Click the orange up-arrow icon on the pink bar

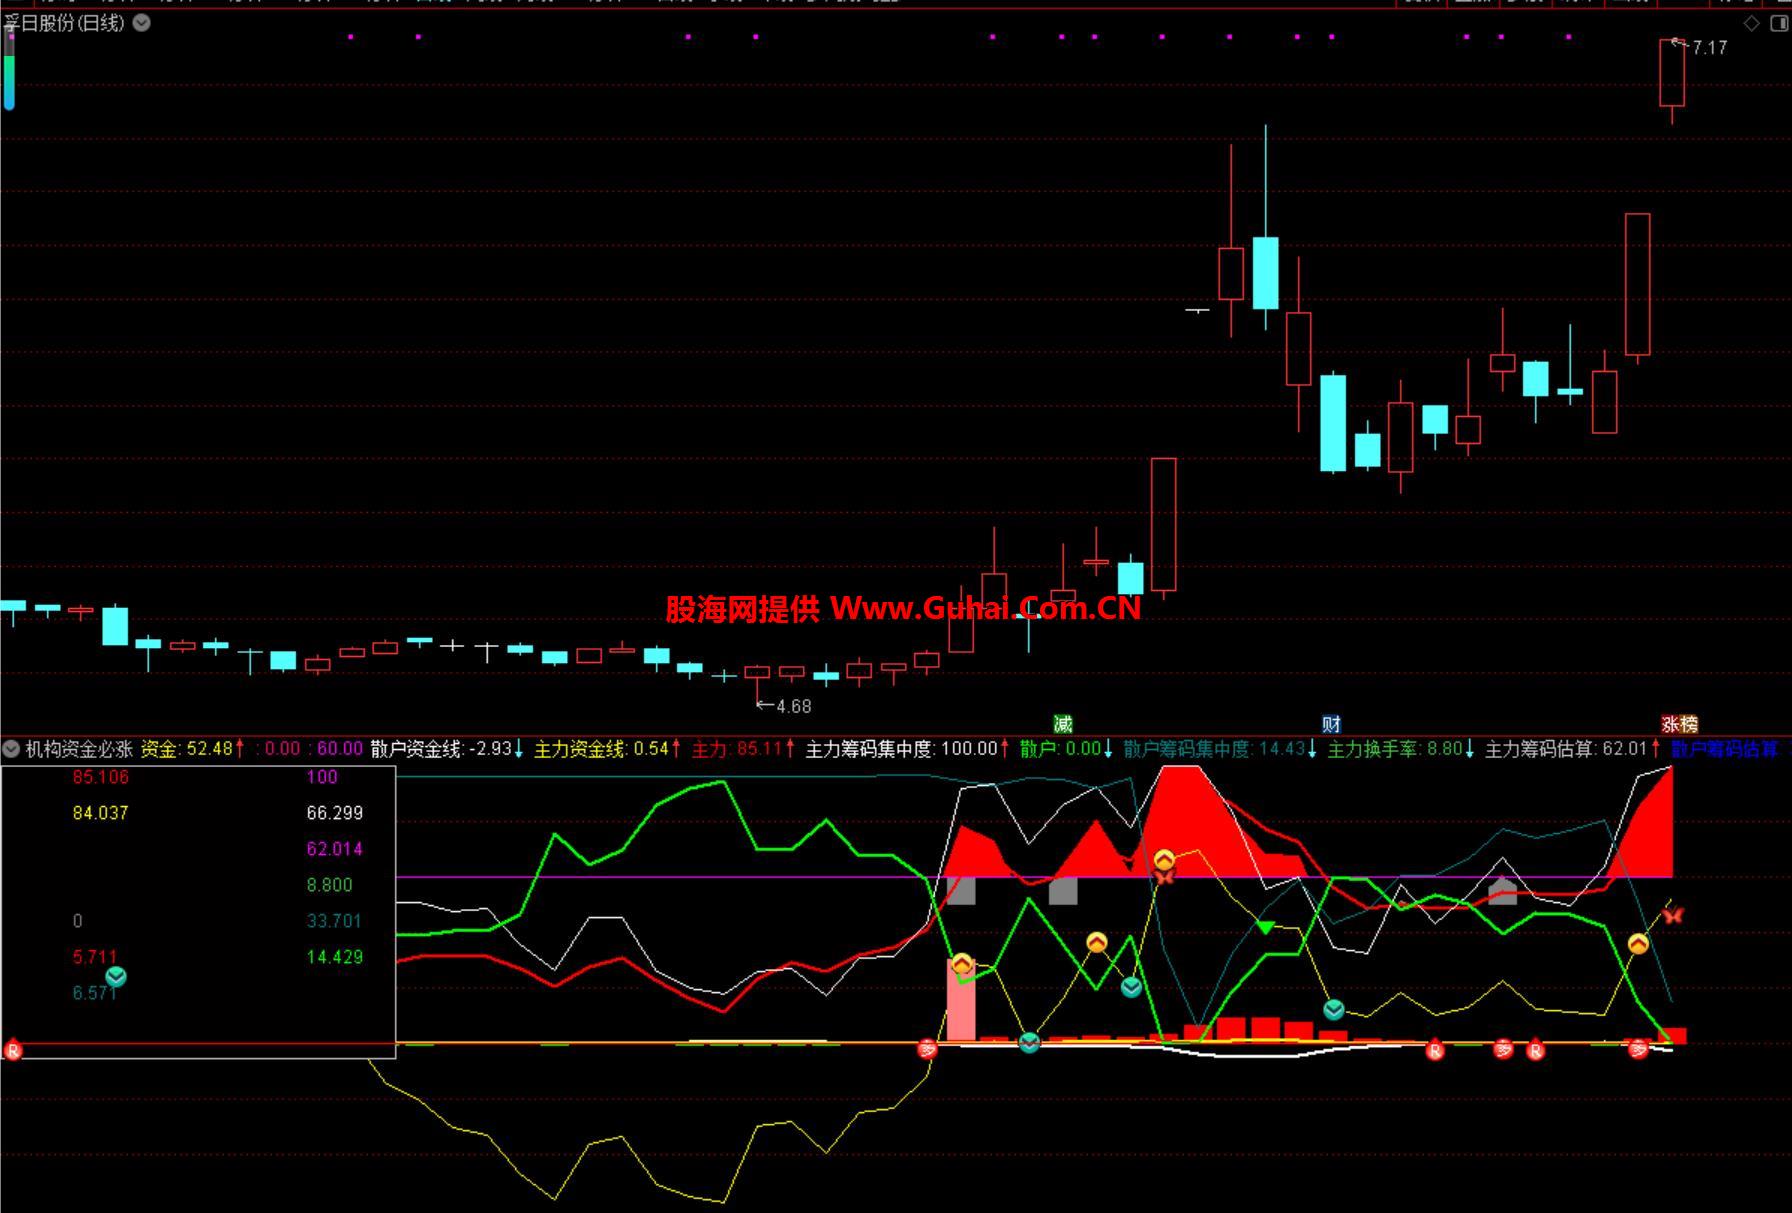pyautogui.click(x=961, y=965)
